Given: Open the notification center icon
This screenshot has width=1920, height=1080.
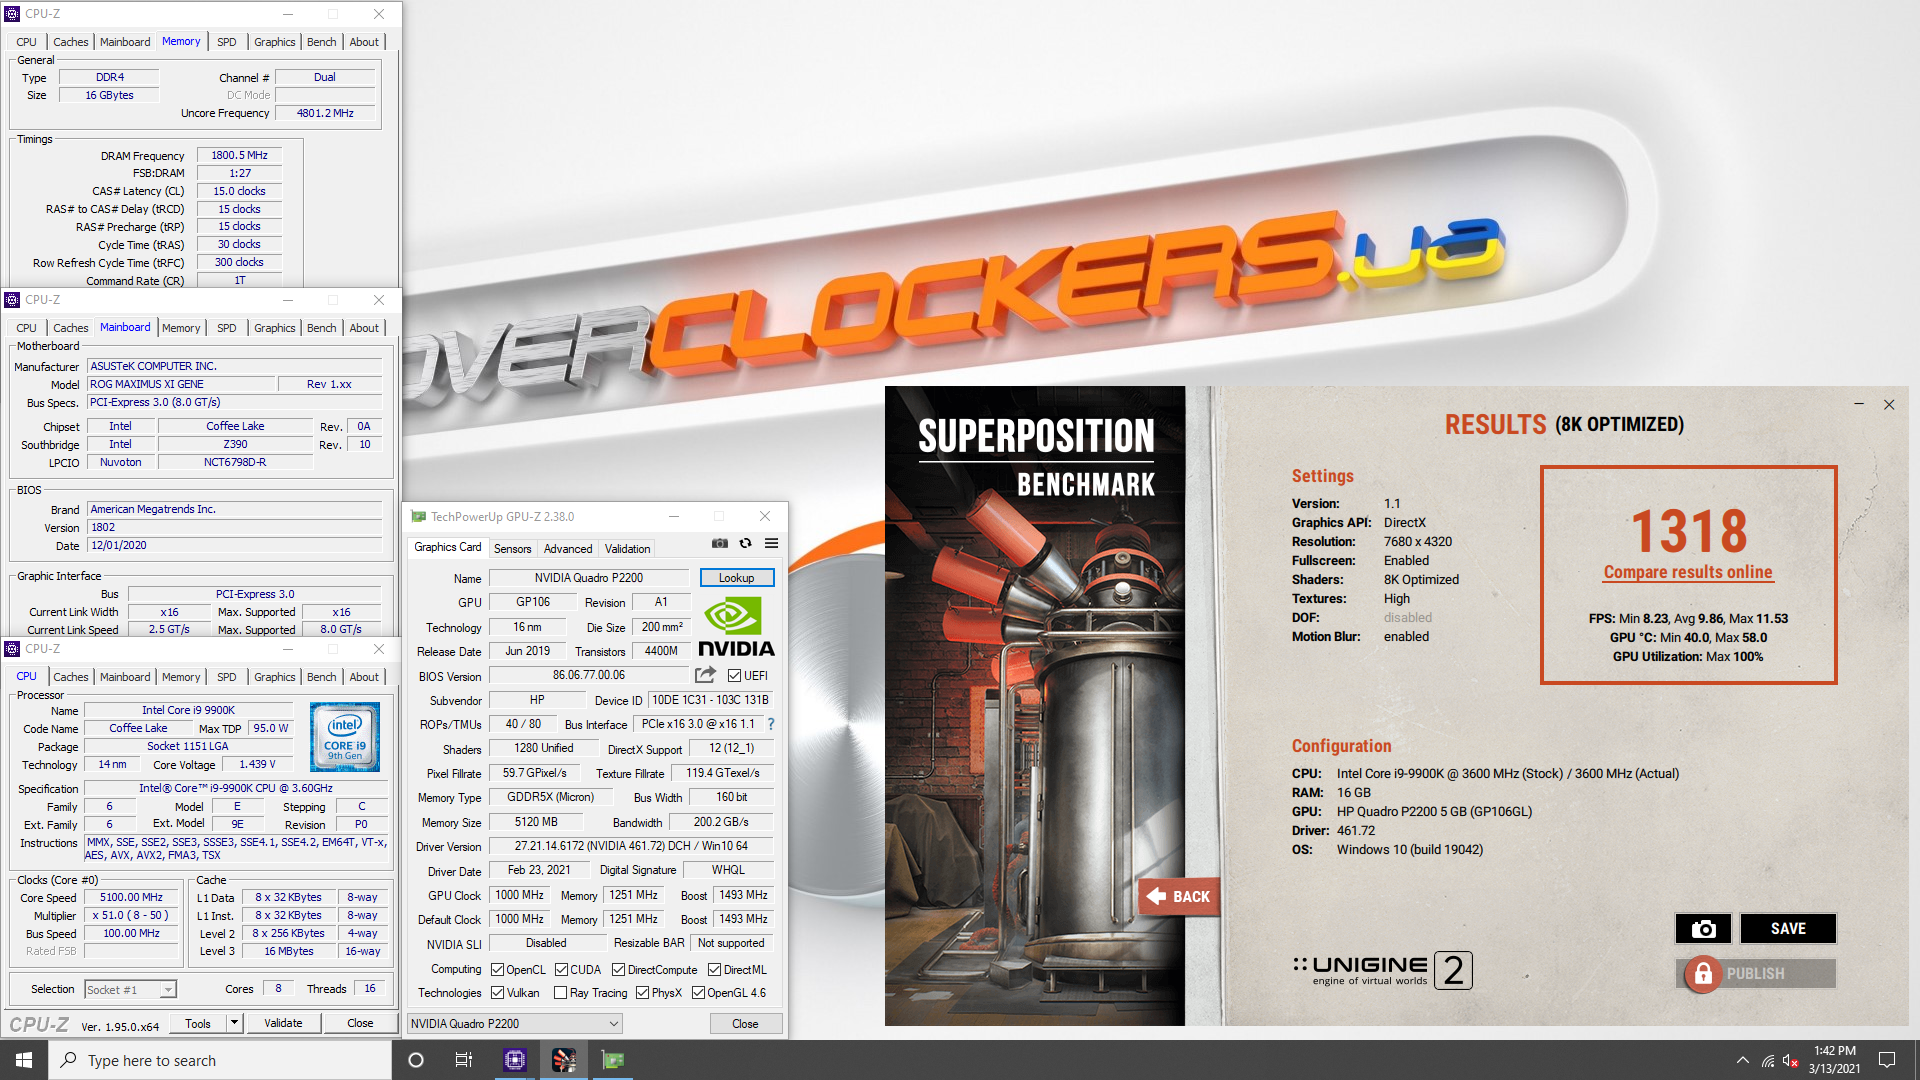Looking at the screenshot, I should [x=1887, y=1060].
